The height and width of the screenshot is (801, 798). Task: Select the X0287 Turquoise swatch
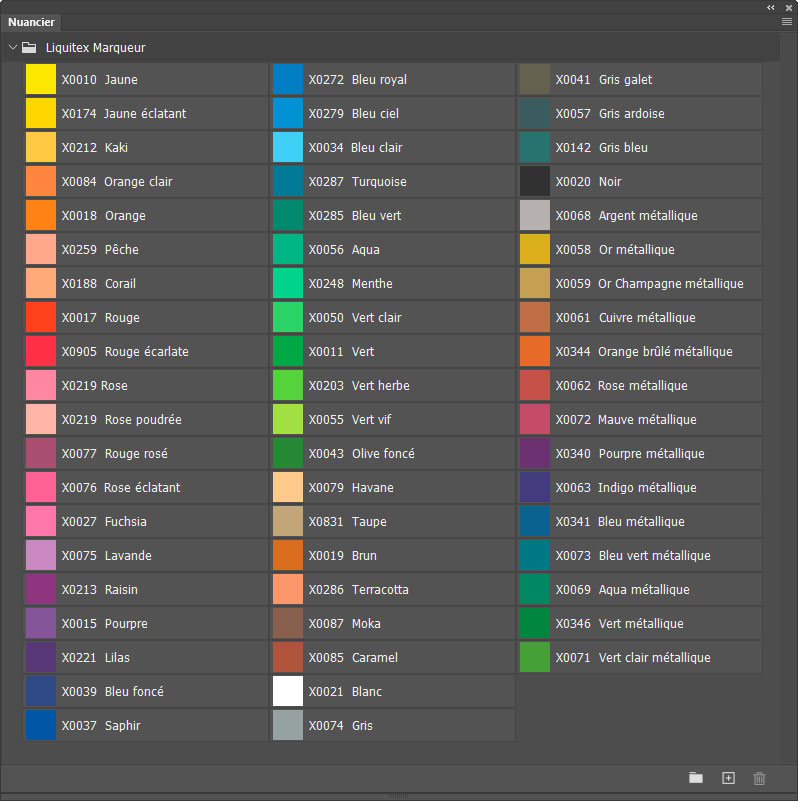click(288, 182)
